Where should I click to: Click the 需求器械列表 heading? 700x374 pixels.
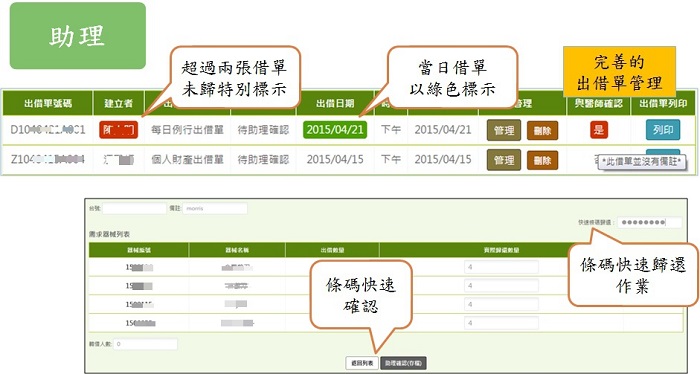click(109, 234)
